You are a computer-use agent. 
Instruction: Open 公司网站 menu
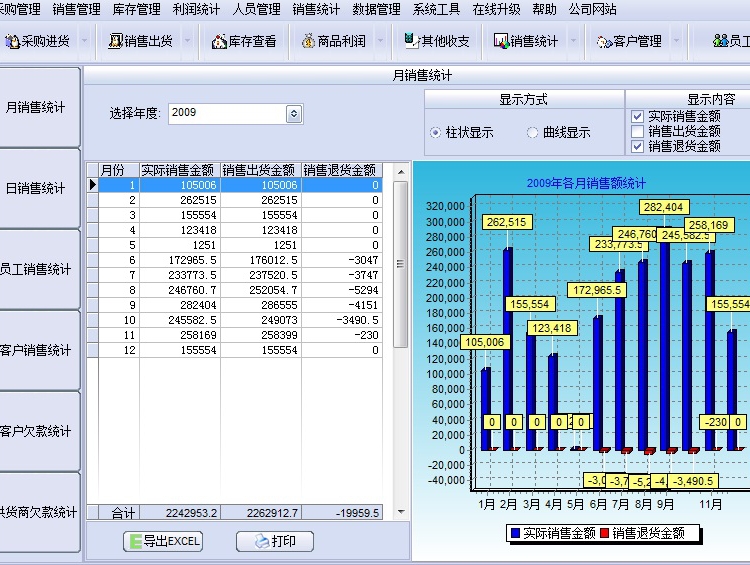[x=593, y=9]
